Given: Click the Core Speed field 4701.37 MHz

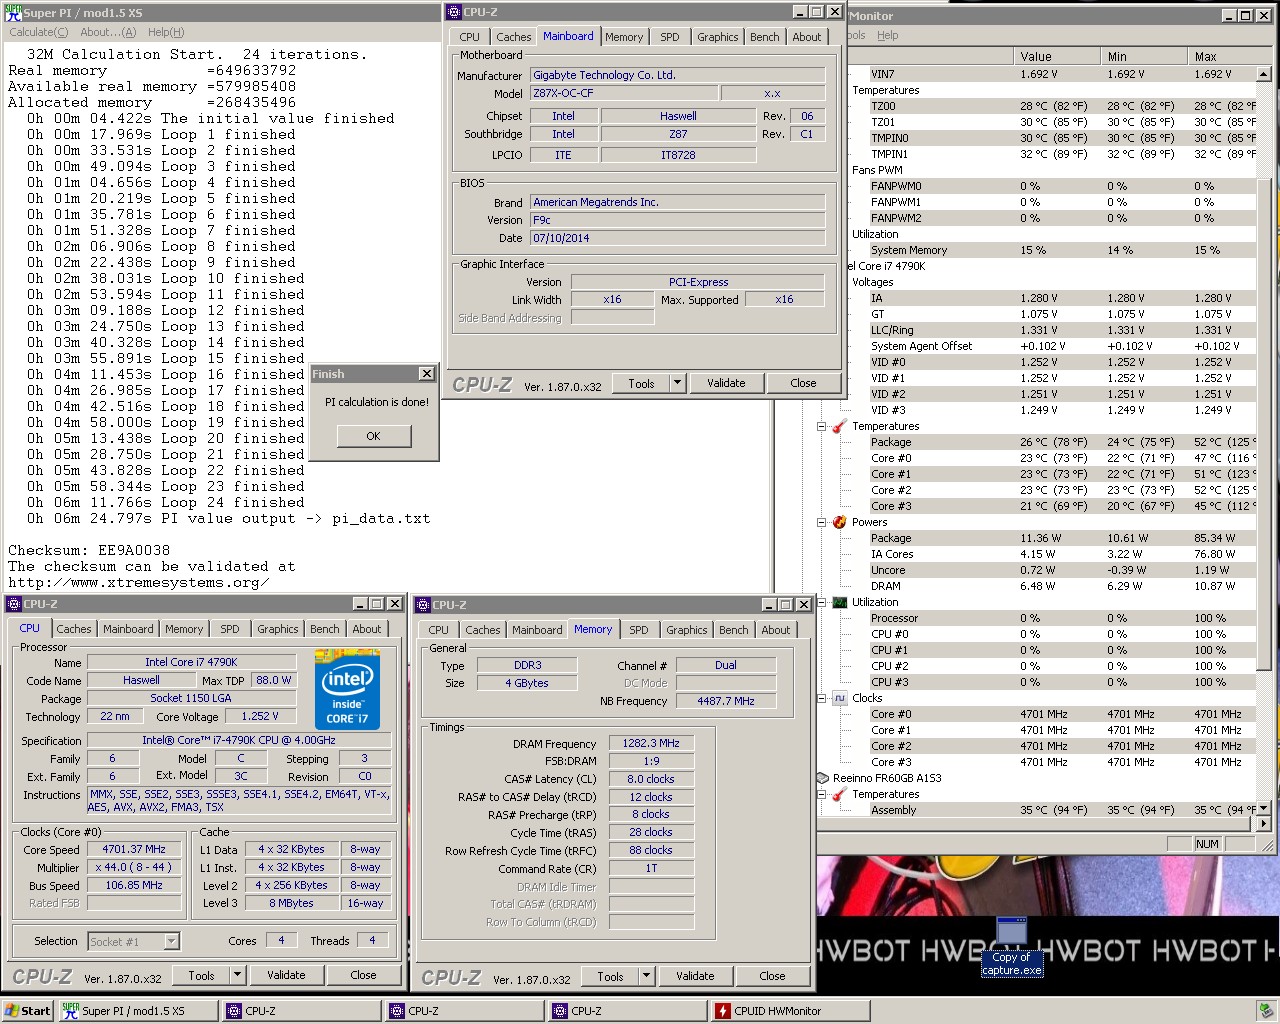Looking at the screenshot, I should tap(134, 849).
